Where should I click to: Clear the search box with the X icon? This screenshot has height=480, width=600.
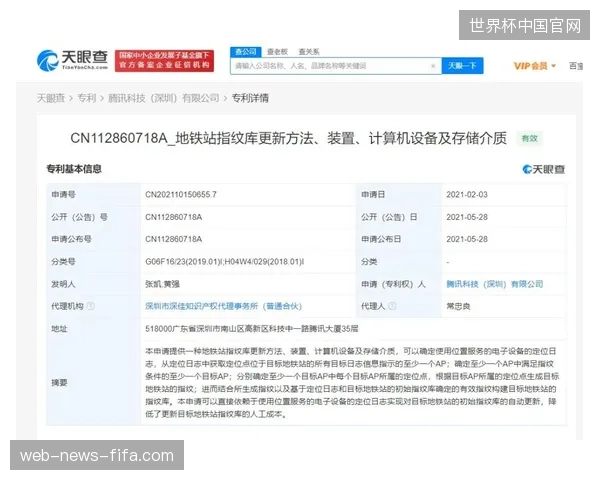pyautogui.click(x=433, y=66)
